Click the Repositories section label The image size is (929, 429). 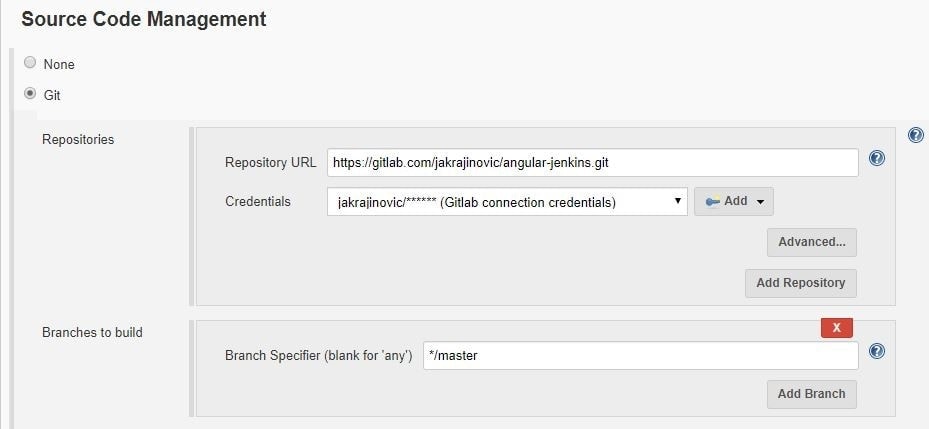tap(78, 140)
